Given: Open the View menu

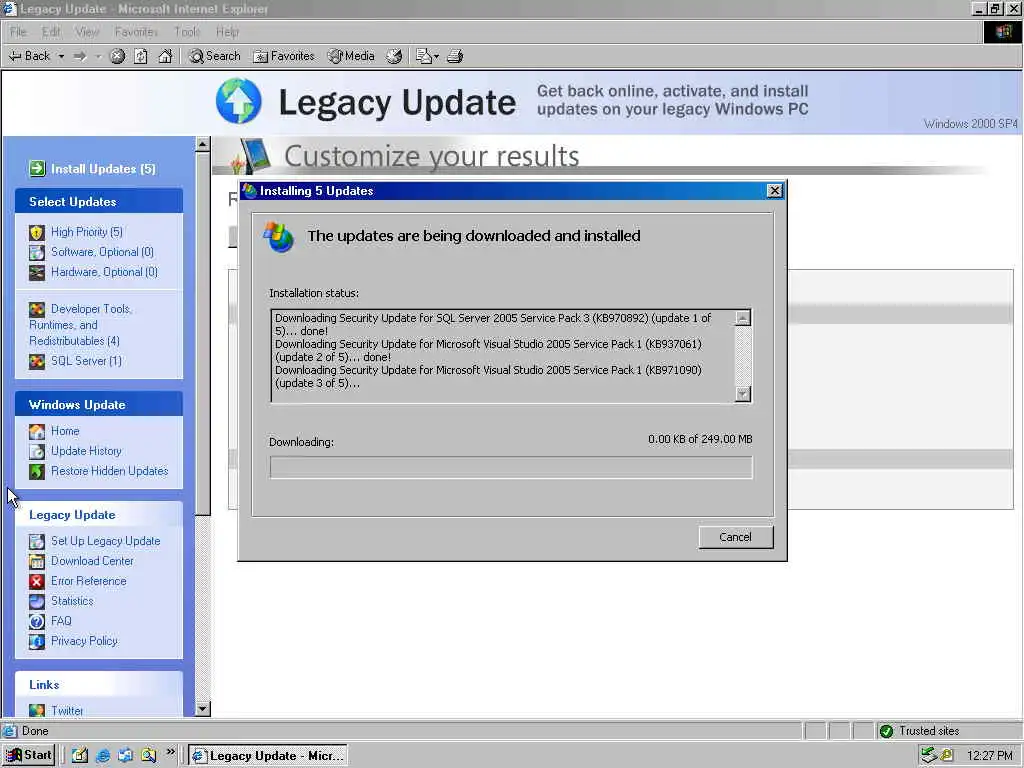Looking at the screenshot, I should tap(87, 32).
